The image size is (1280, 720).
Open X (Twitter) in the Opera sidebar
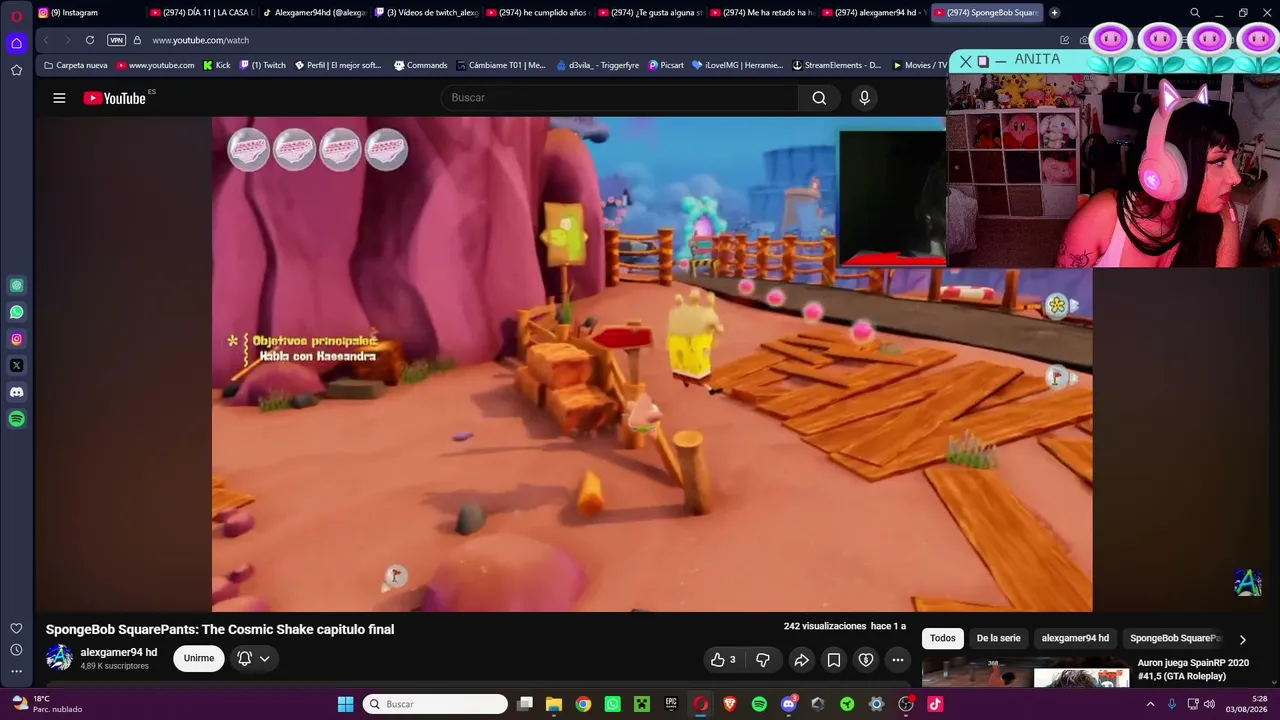[x=16, y=366]
